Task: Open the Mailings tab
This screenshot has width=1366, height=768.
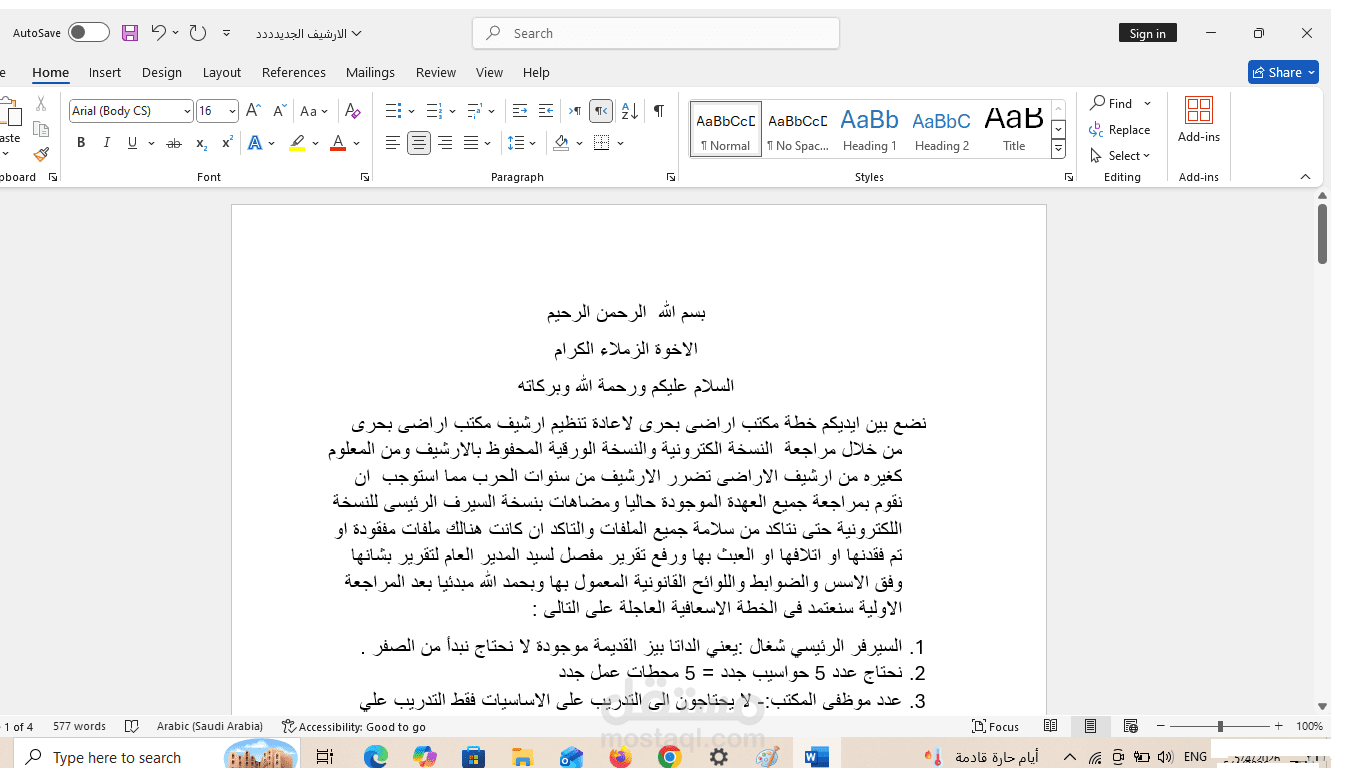Action: [x=370, y=73]
